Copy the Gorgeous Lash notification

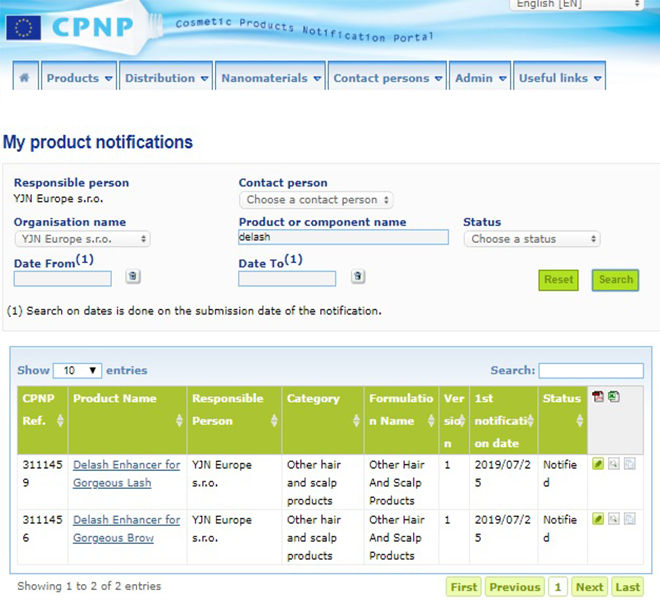pos(629,464)
